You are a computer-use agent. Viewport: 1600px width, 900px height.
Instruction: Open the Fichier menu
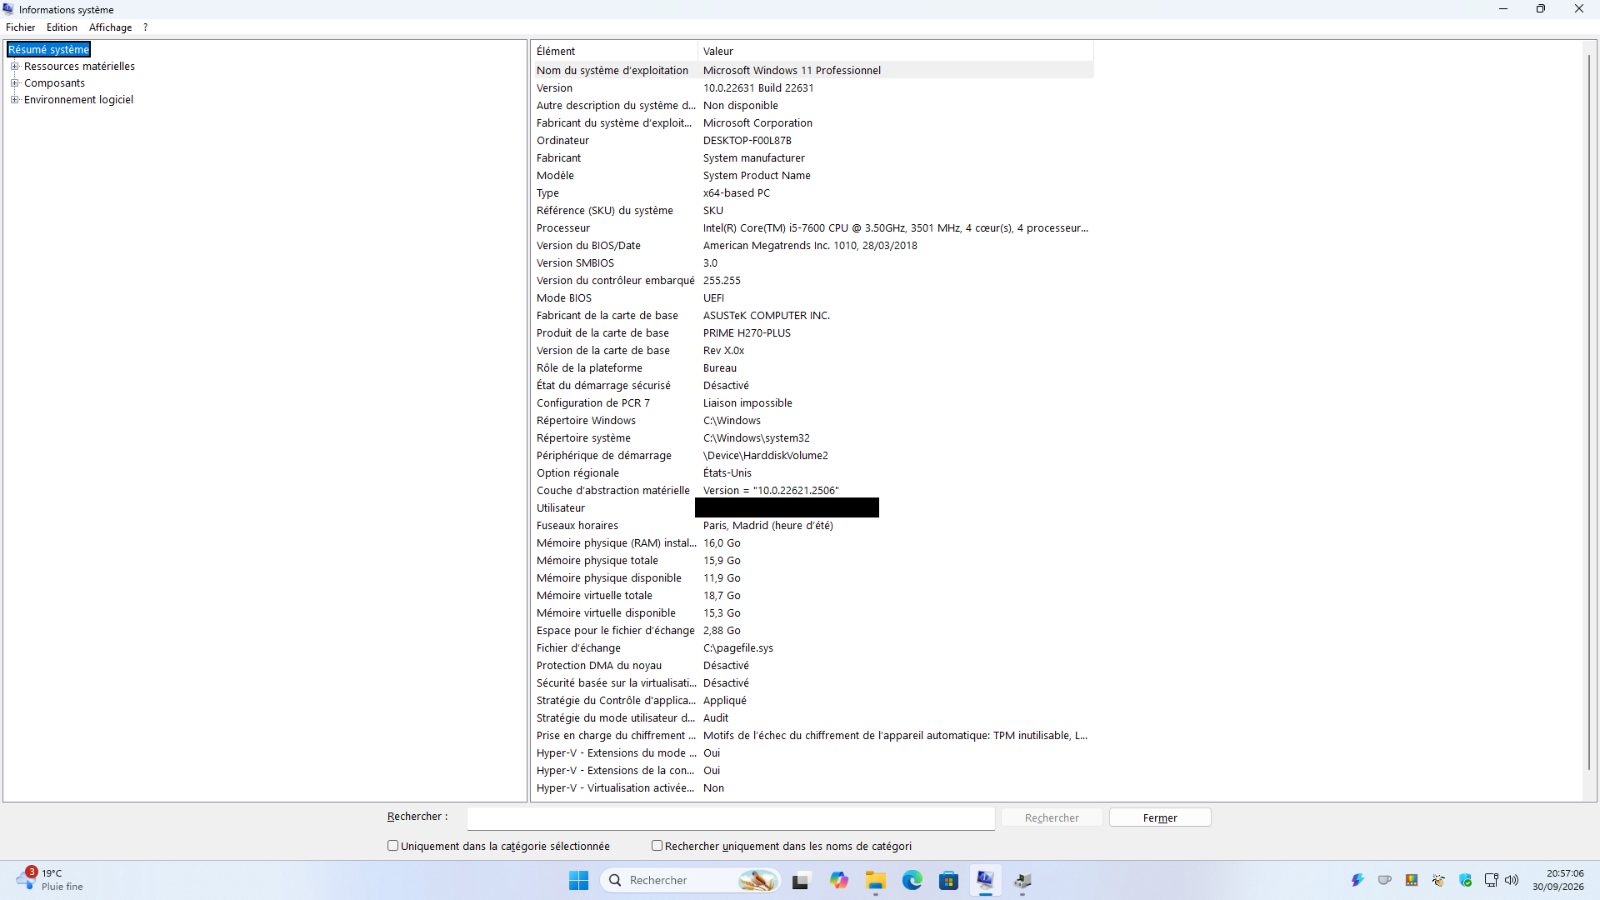[x=20, y=27]
